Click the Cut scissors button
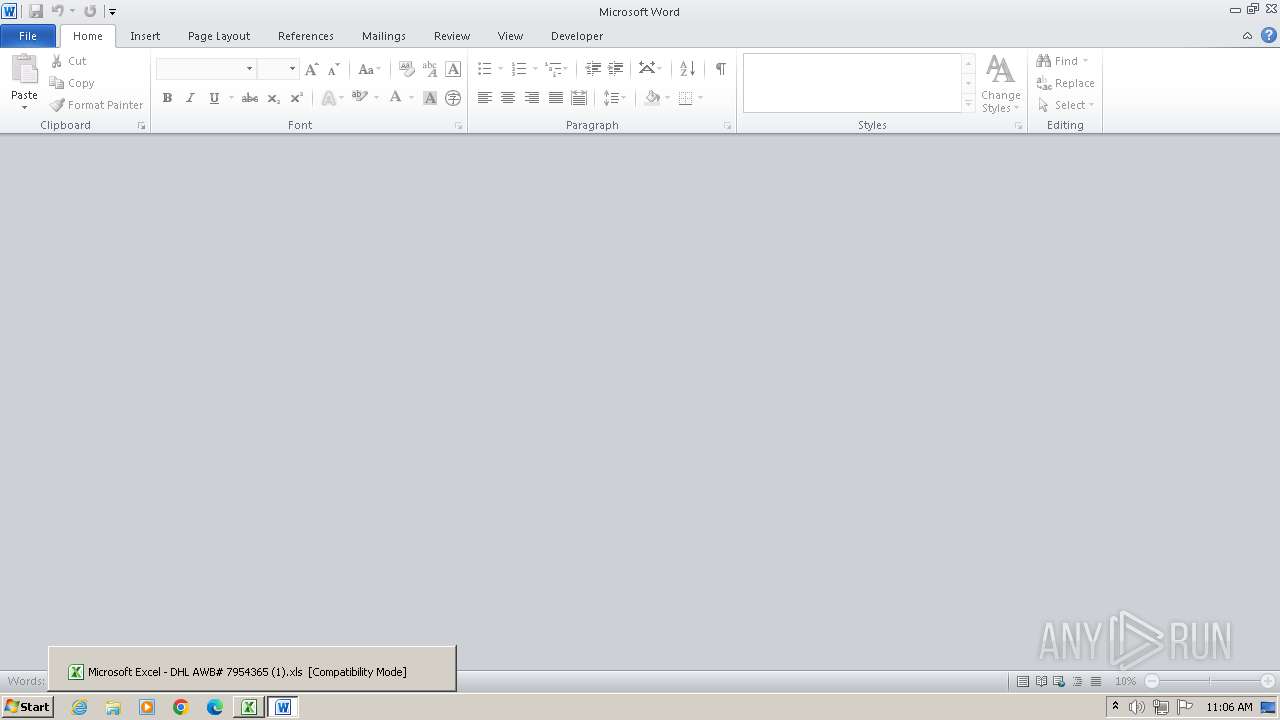1280x720 pixels. click(69, 61)
